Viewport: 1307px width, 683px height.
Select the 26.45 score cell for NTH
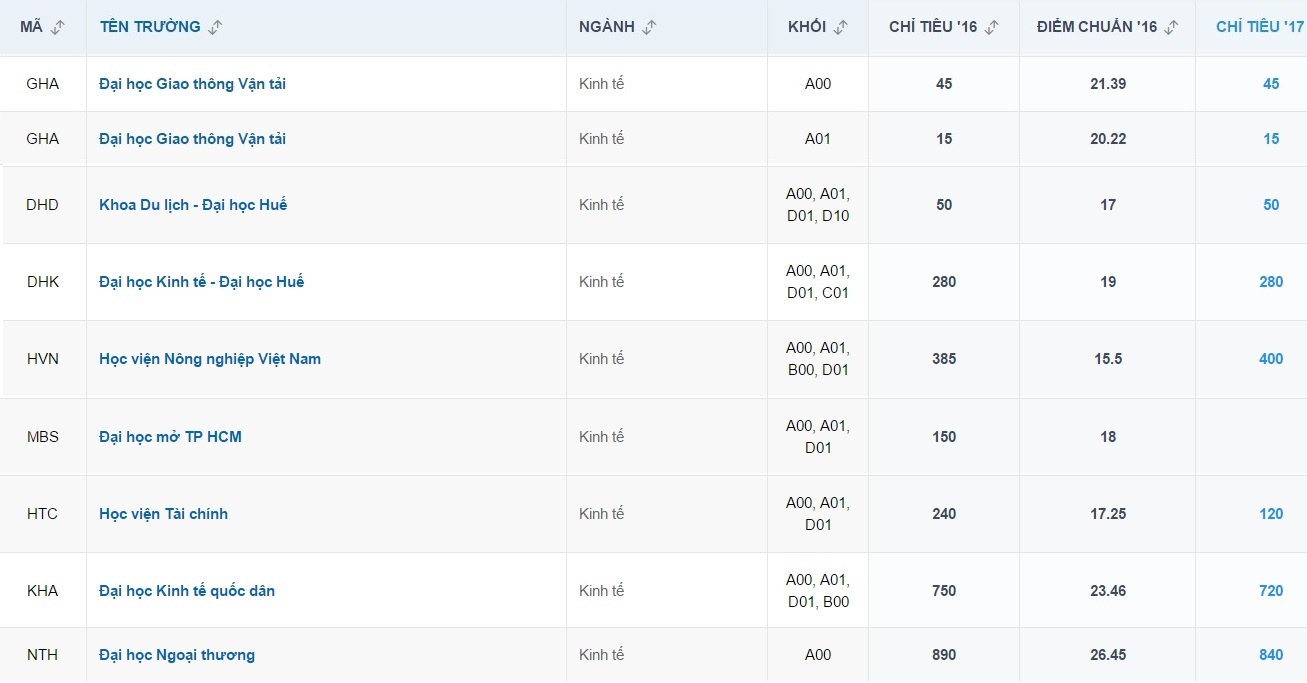tap(1108, 655)
